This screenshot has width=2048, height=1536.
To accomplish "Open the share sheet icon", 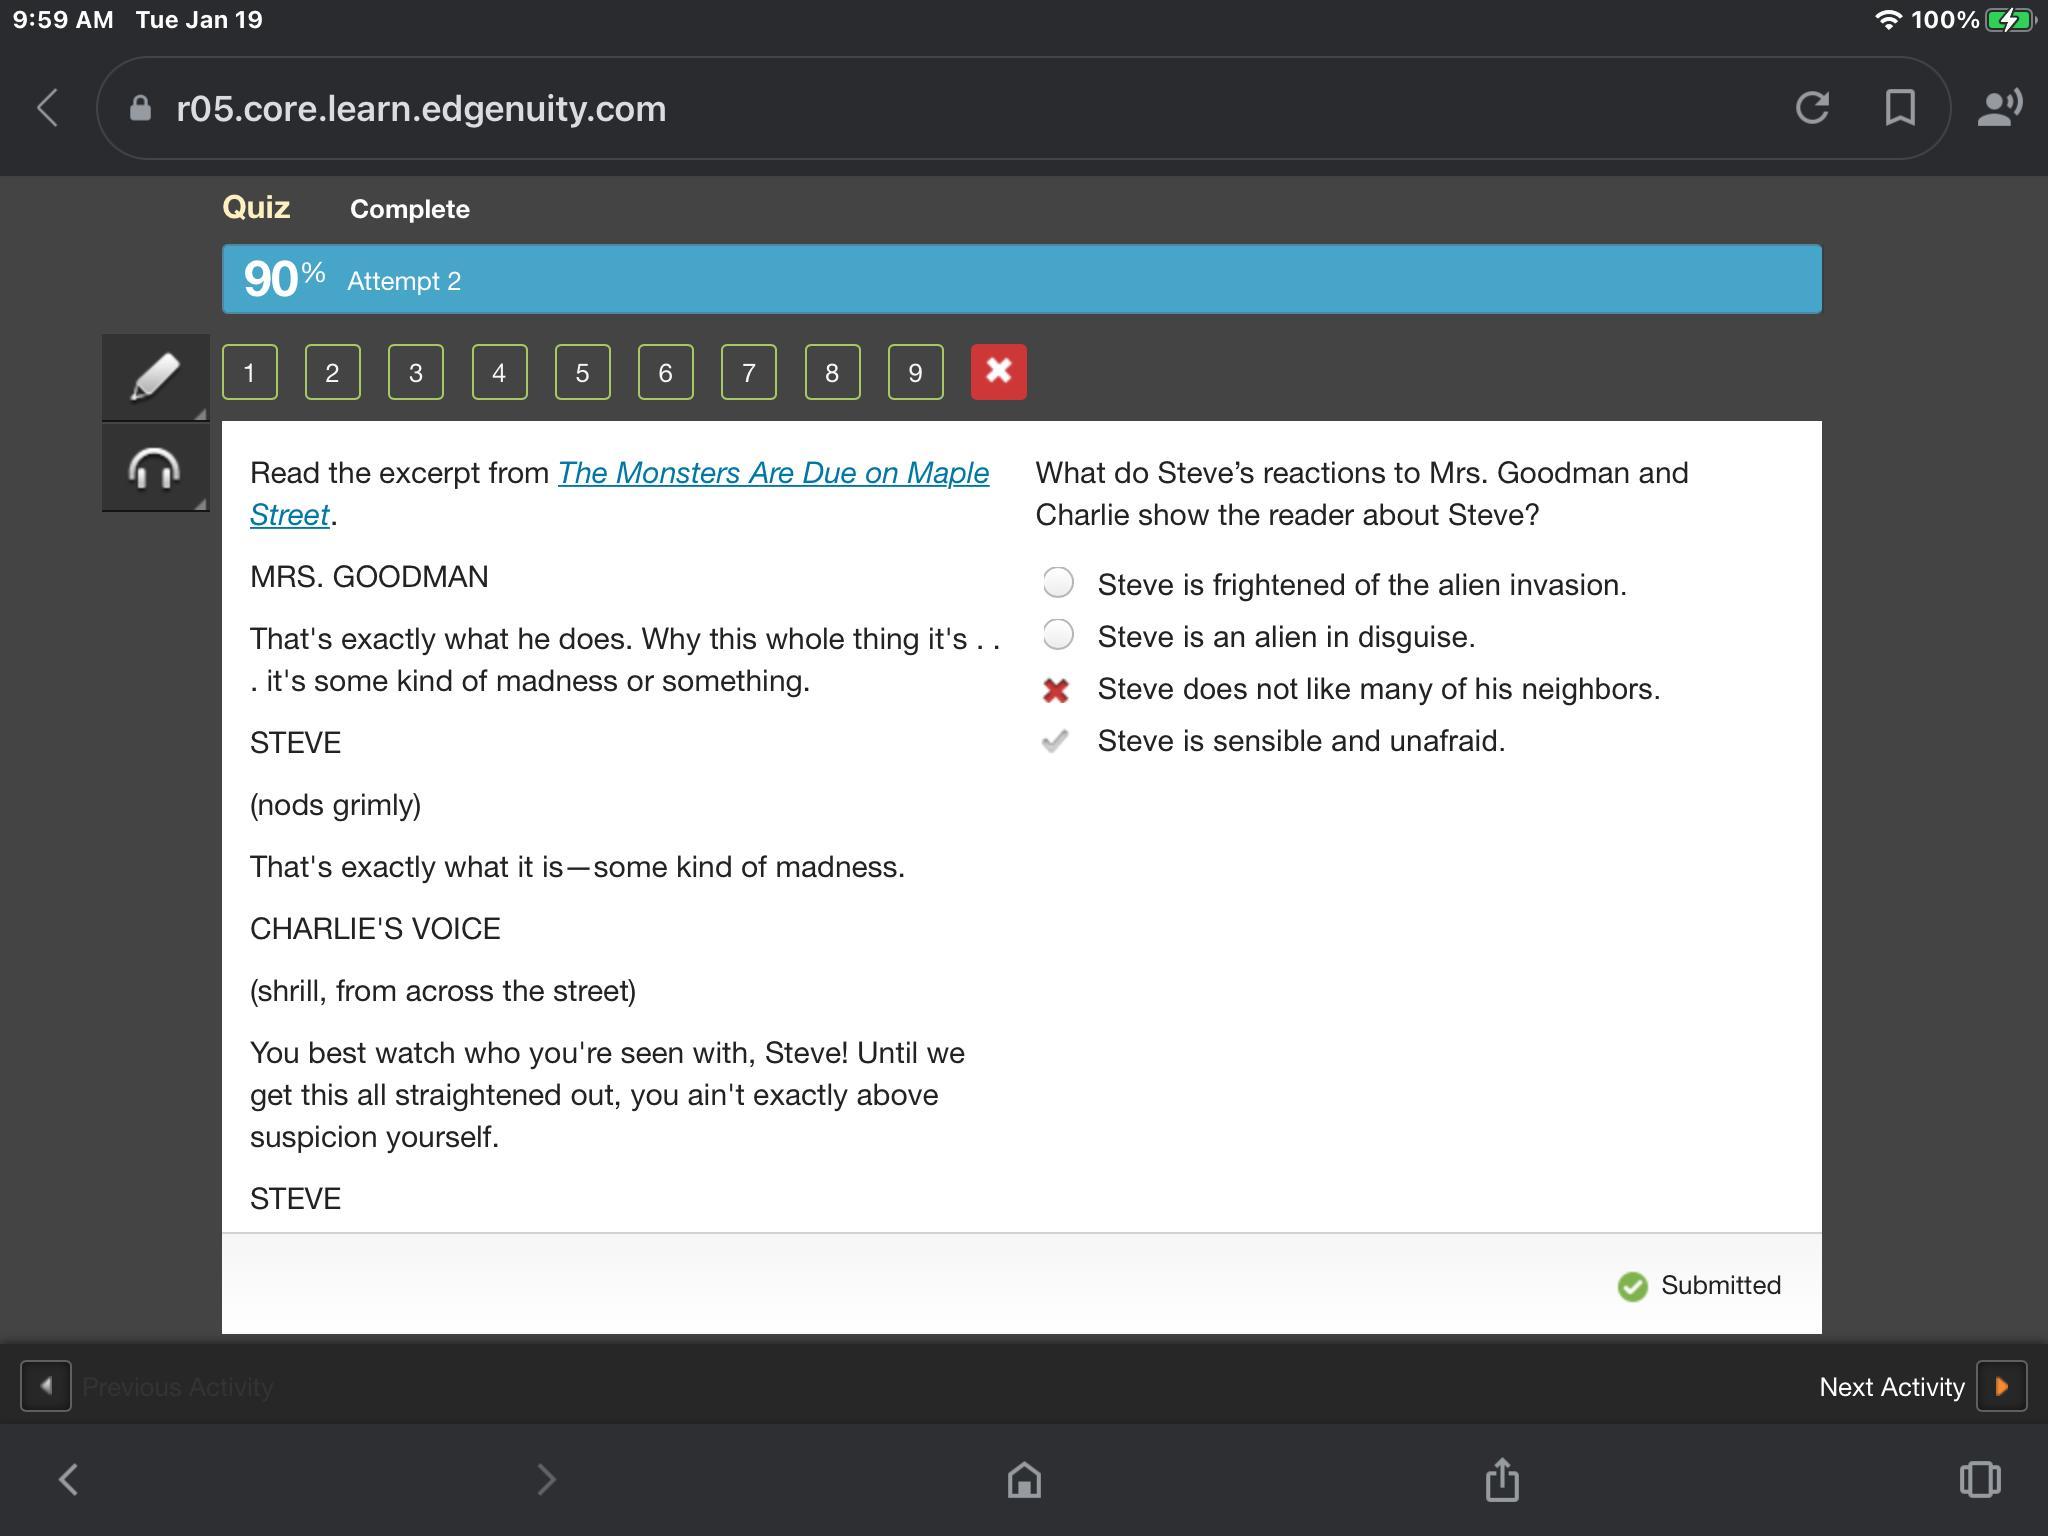I will [1502, 1479].
